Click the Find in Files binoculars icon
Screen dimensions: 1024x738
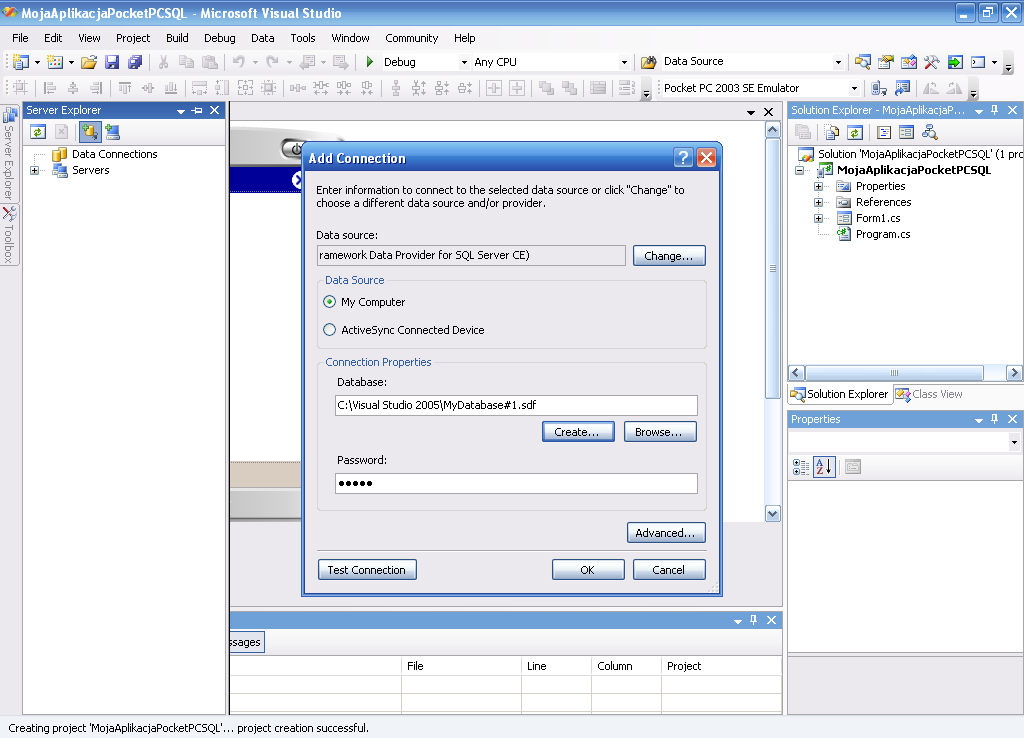tap(648, 62)
